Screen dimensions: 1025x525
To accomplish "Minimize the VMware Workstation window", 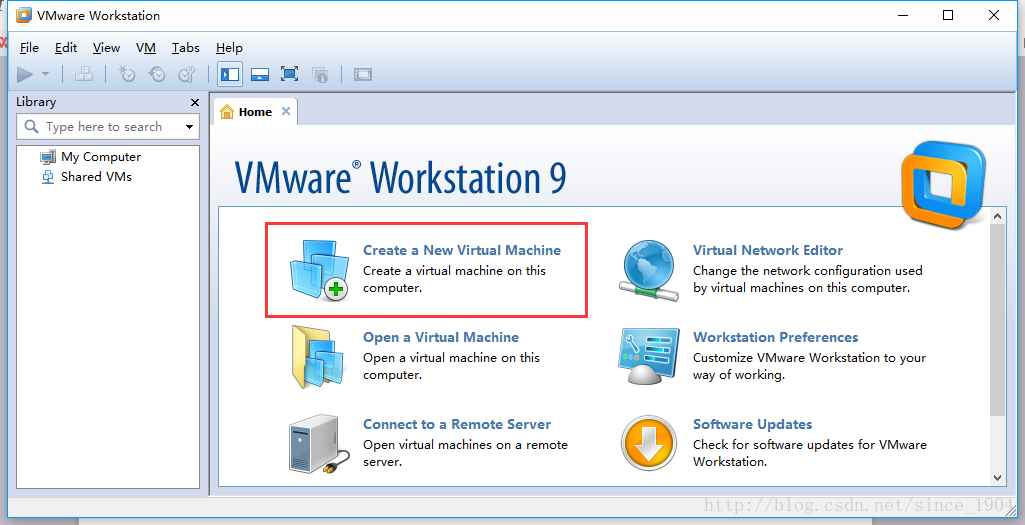I will pos(903,15).
